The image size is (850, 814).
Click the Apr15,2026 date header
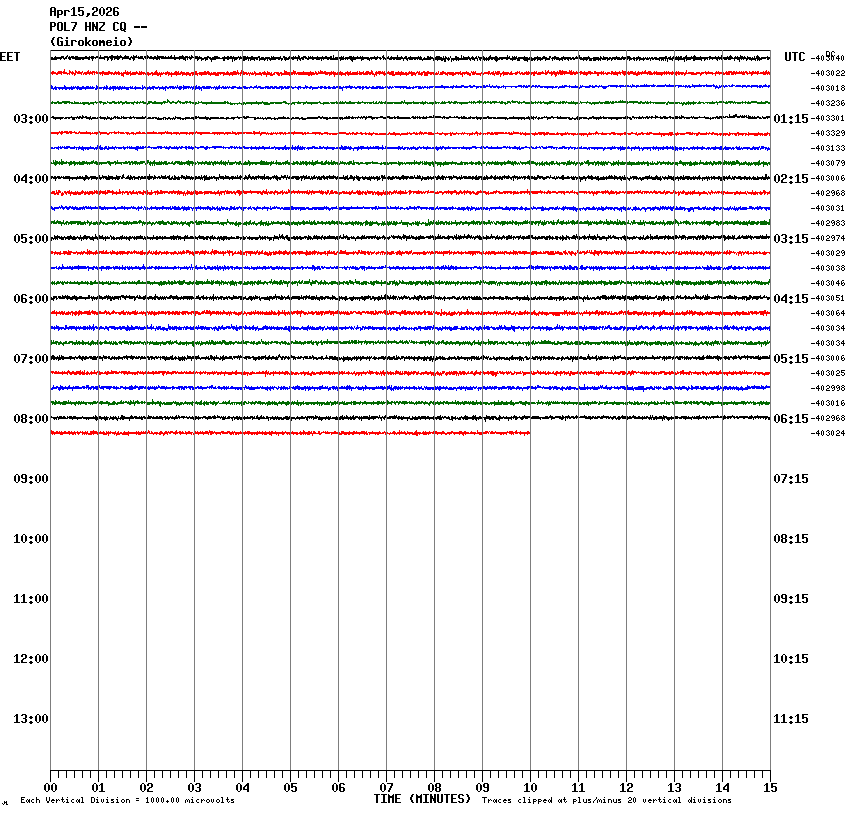[84, 12]
